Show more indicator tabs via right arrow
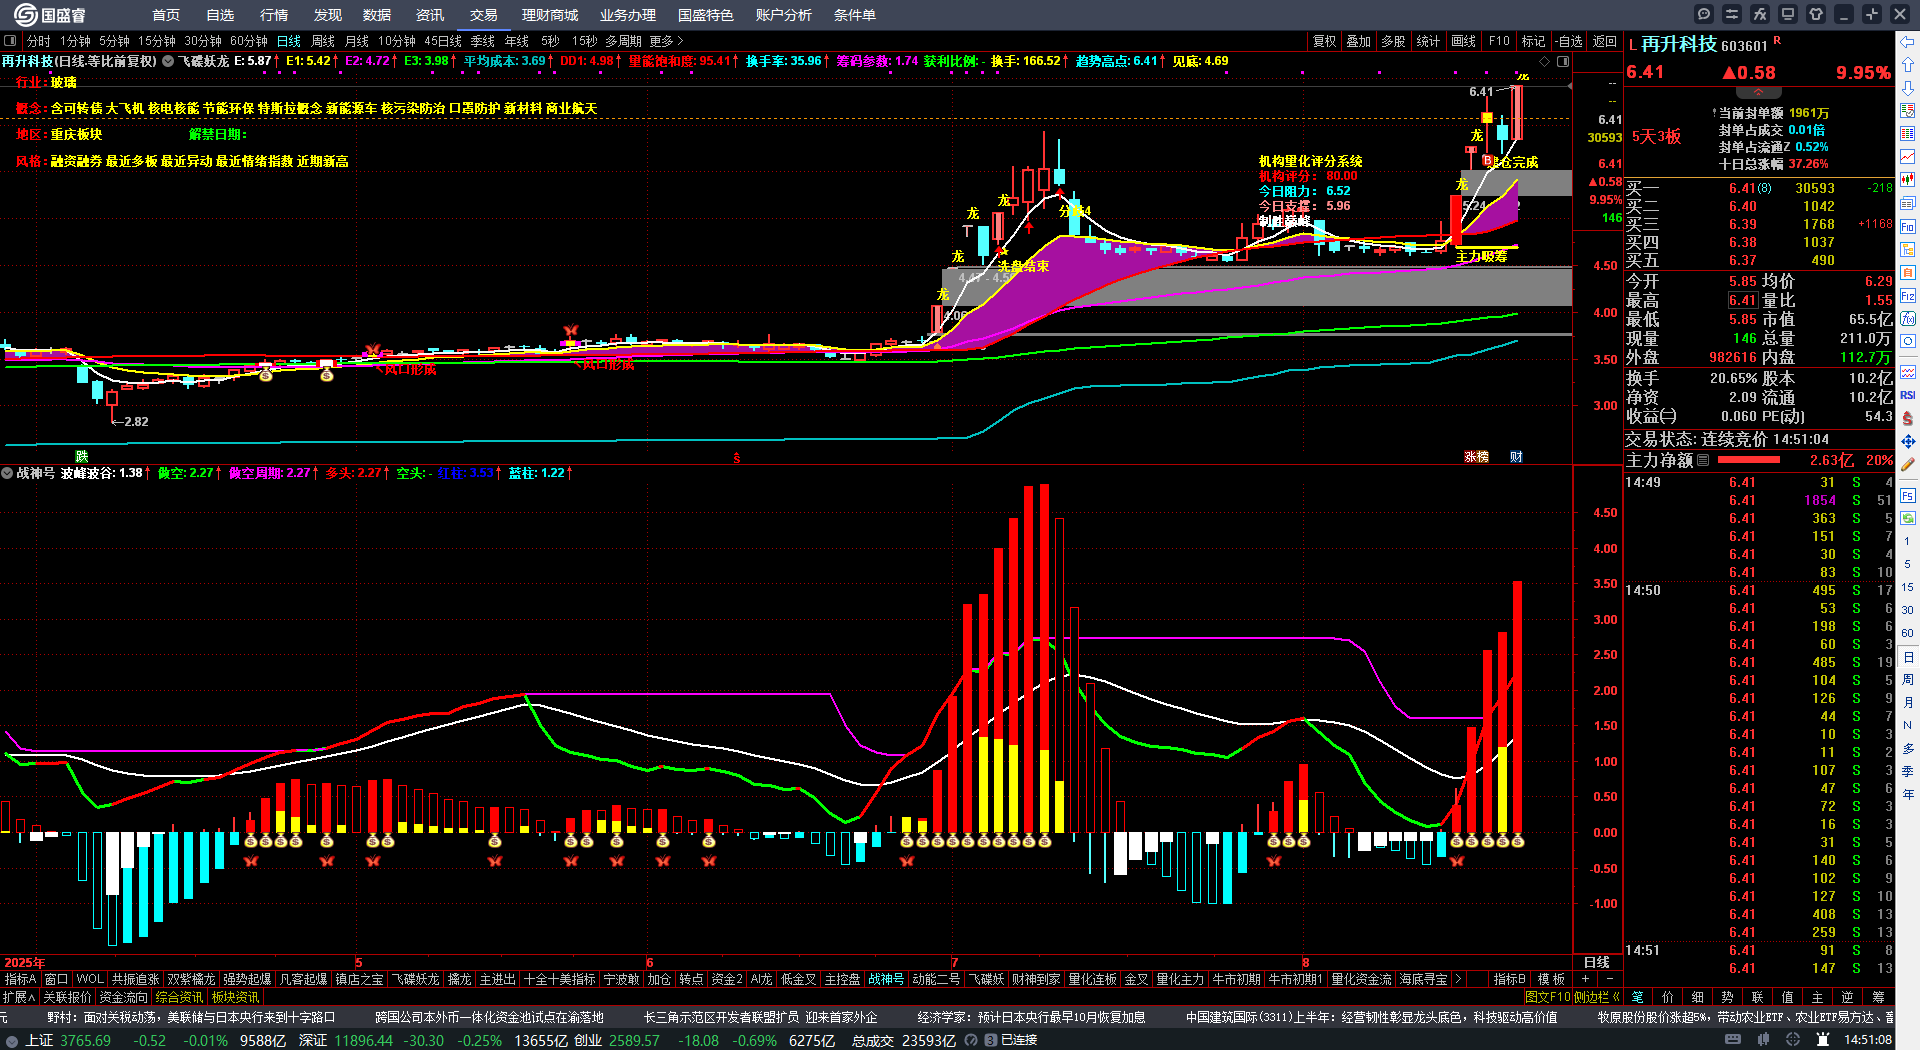The width and height of the screenshot is (1920, 1050). click(1457, 979)
